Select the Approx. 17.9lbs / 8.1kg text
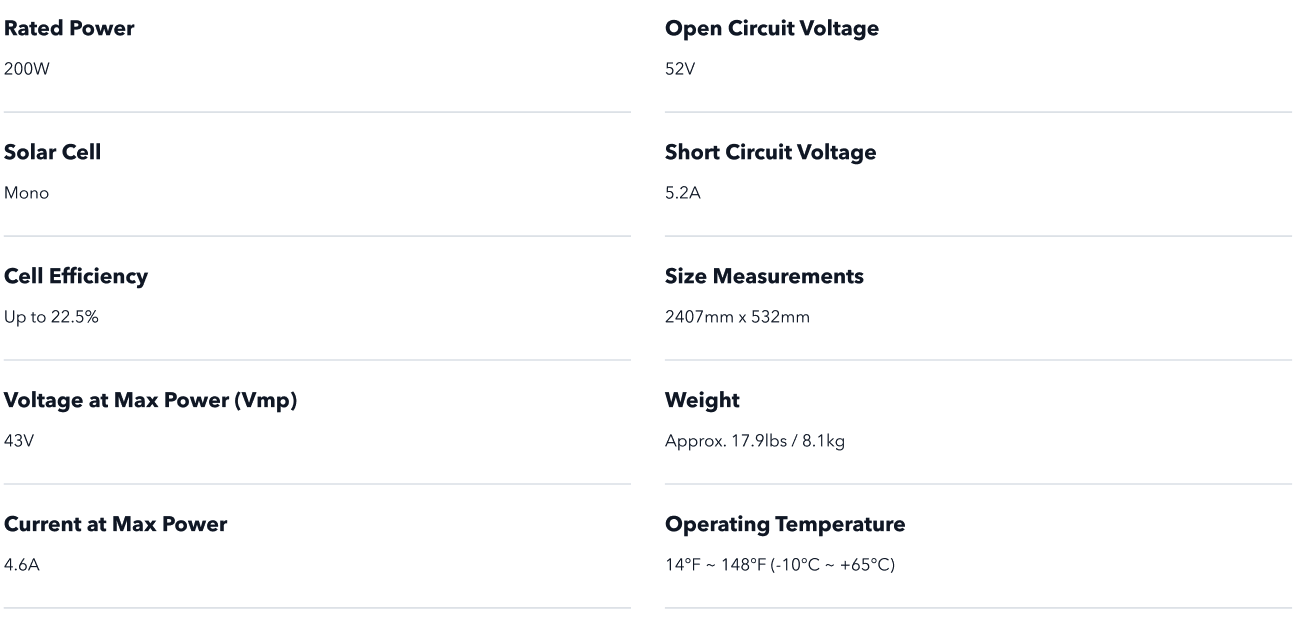Image resolution: width=1299 pixels, height=626 pixels. (755, 441)
